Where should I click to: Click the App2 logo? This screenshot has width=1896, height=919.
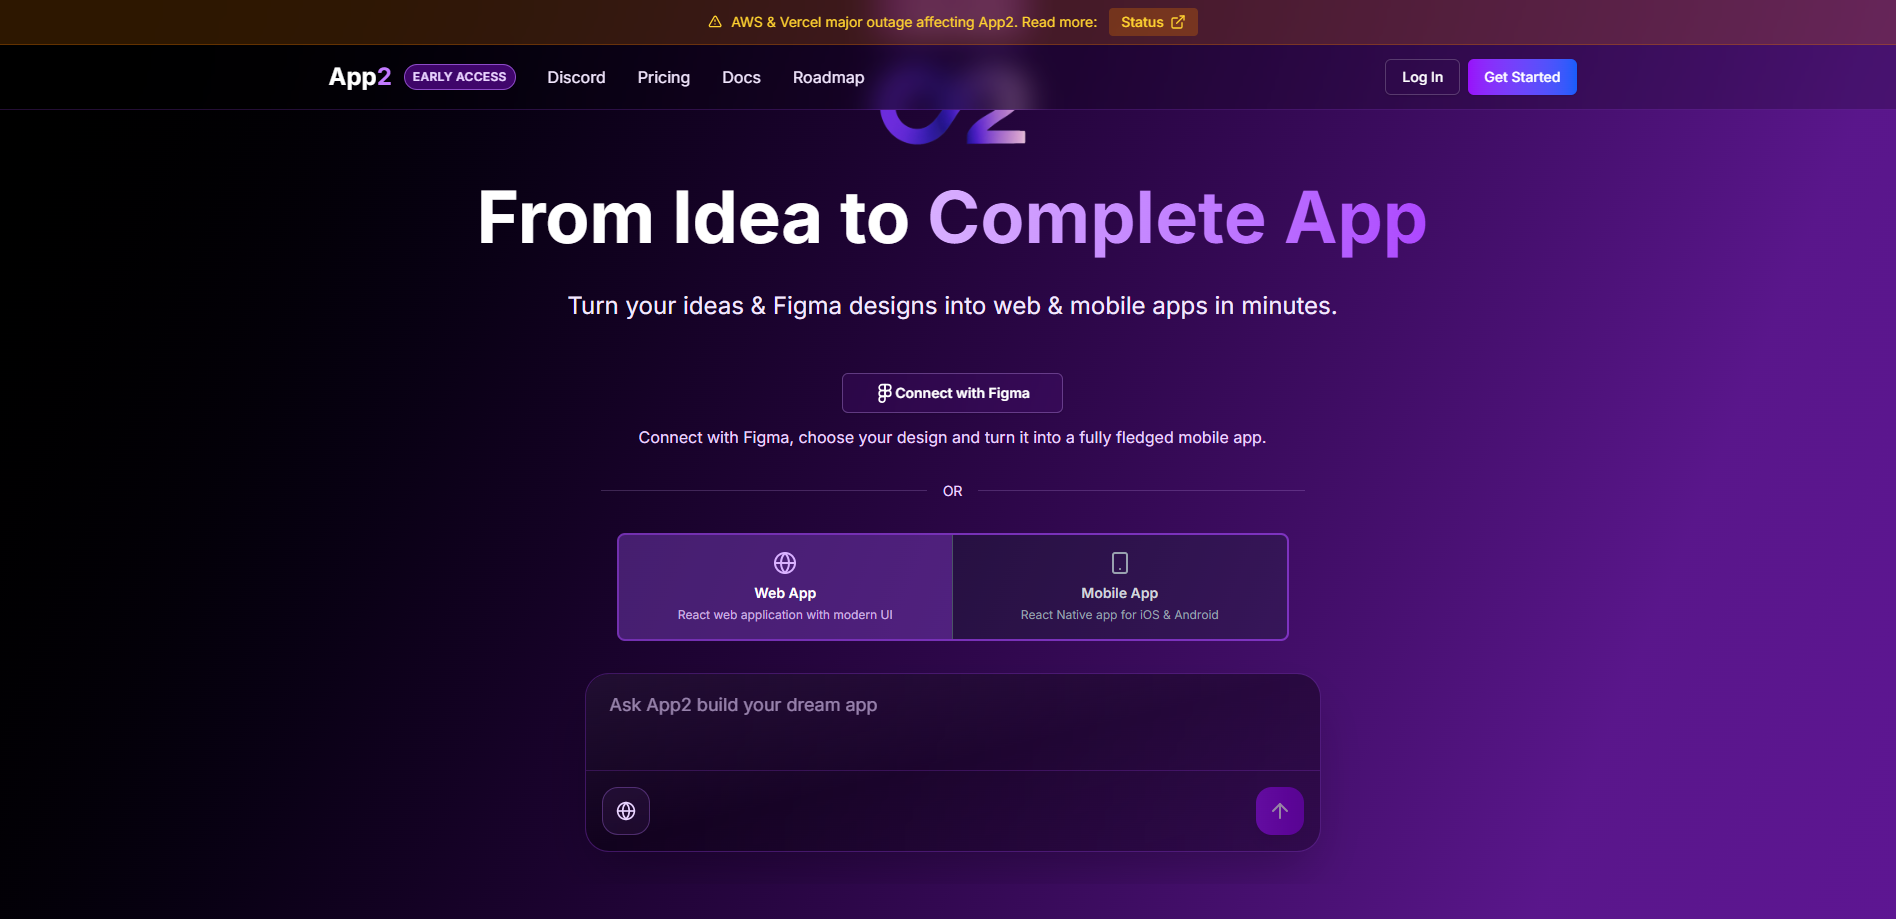(359, 76)
